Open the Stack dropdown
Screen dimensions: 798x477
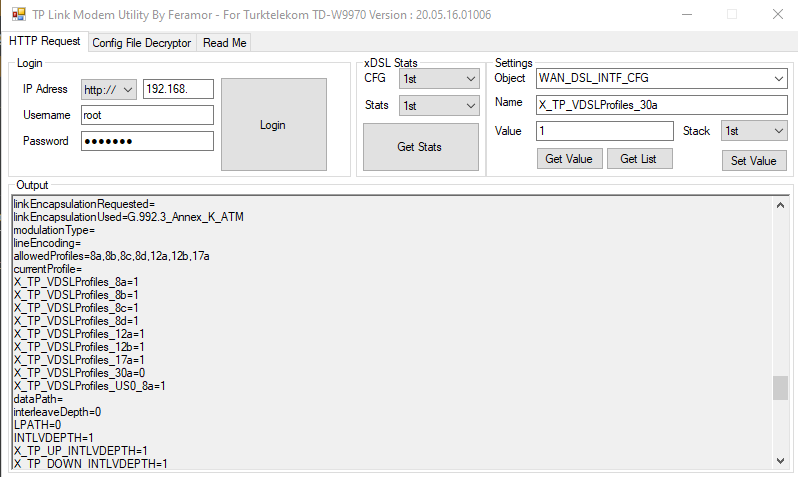(754, 131)
